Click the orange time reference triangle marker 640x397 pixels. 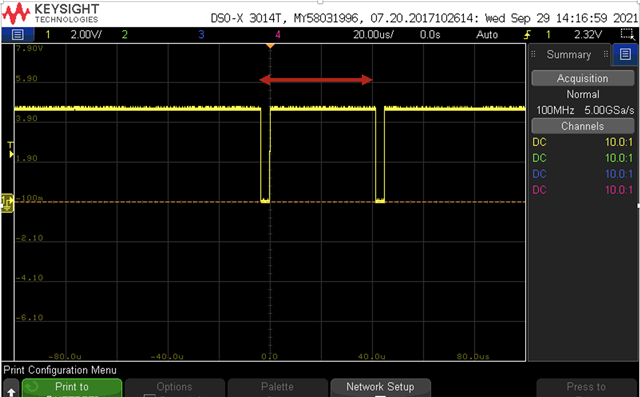point(270,47)
